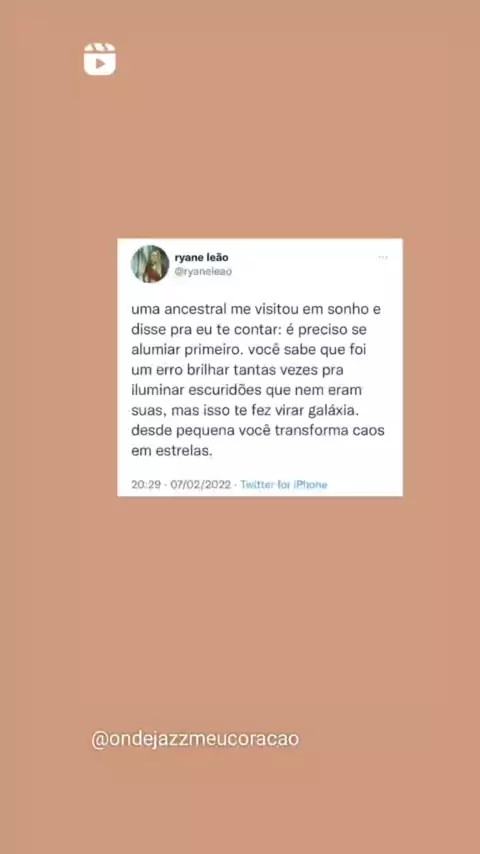Click the line 'iluminar escuridões que nem eram'
The height and width of the screenshot is (854, 480).
pyautogui.click(x=246, y=391)
